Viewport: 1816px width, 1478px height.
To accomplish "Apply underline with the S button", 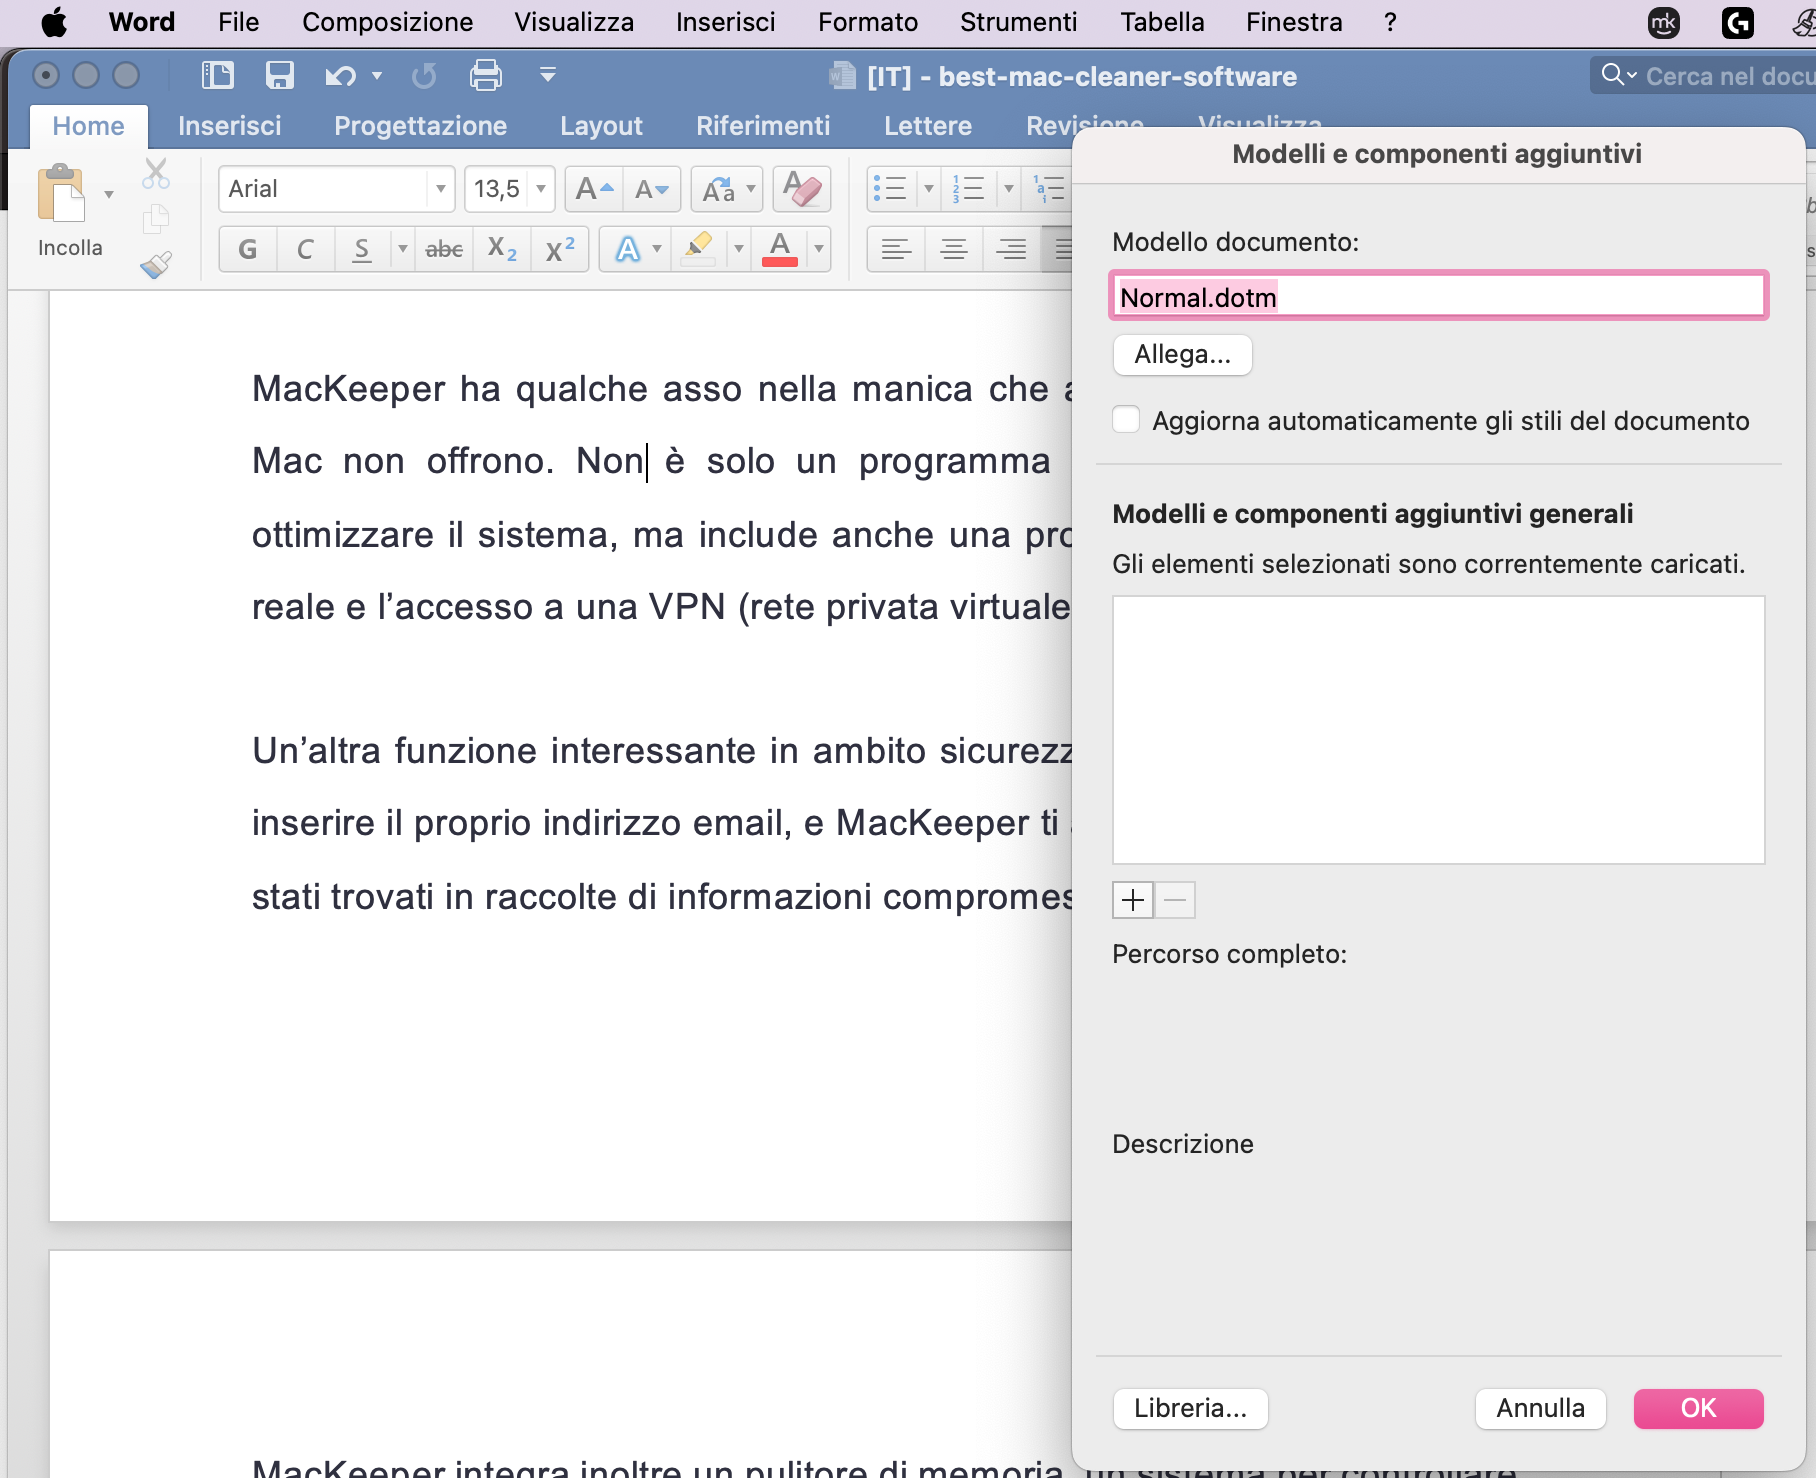I will [362, 249].
